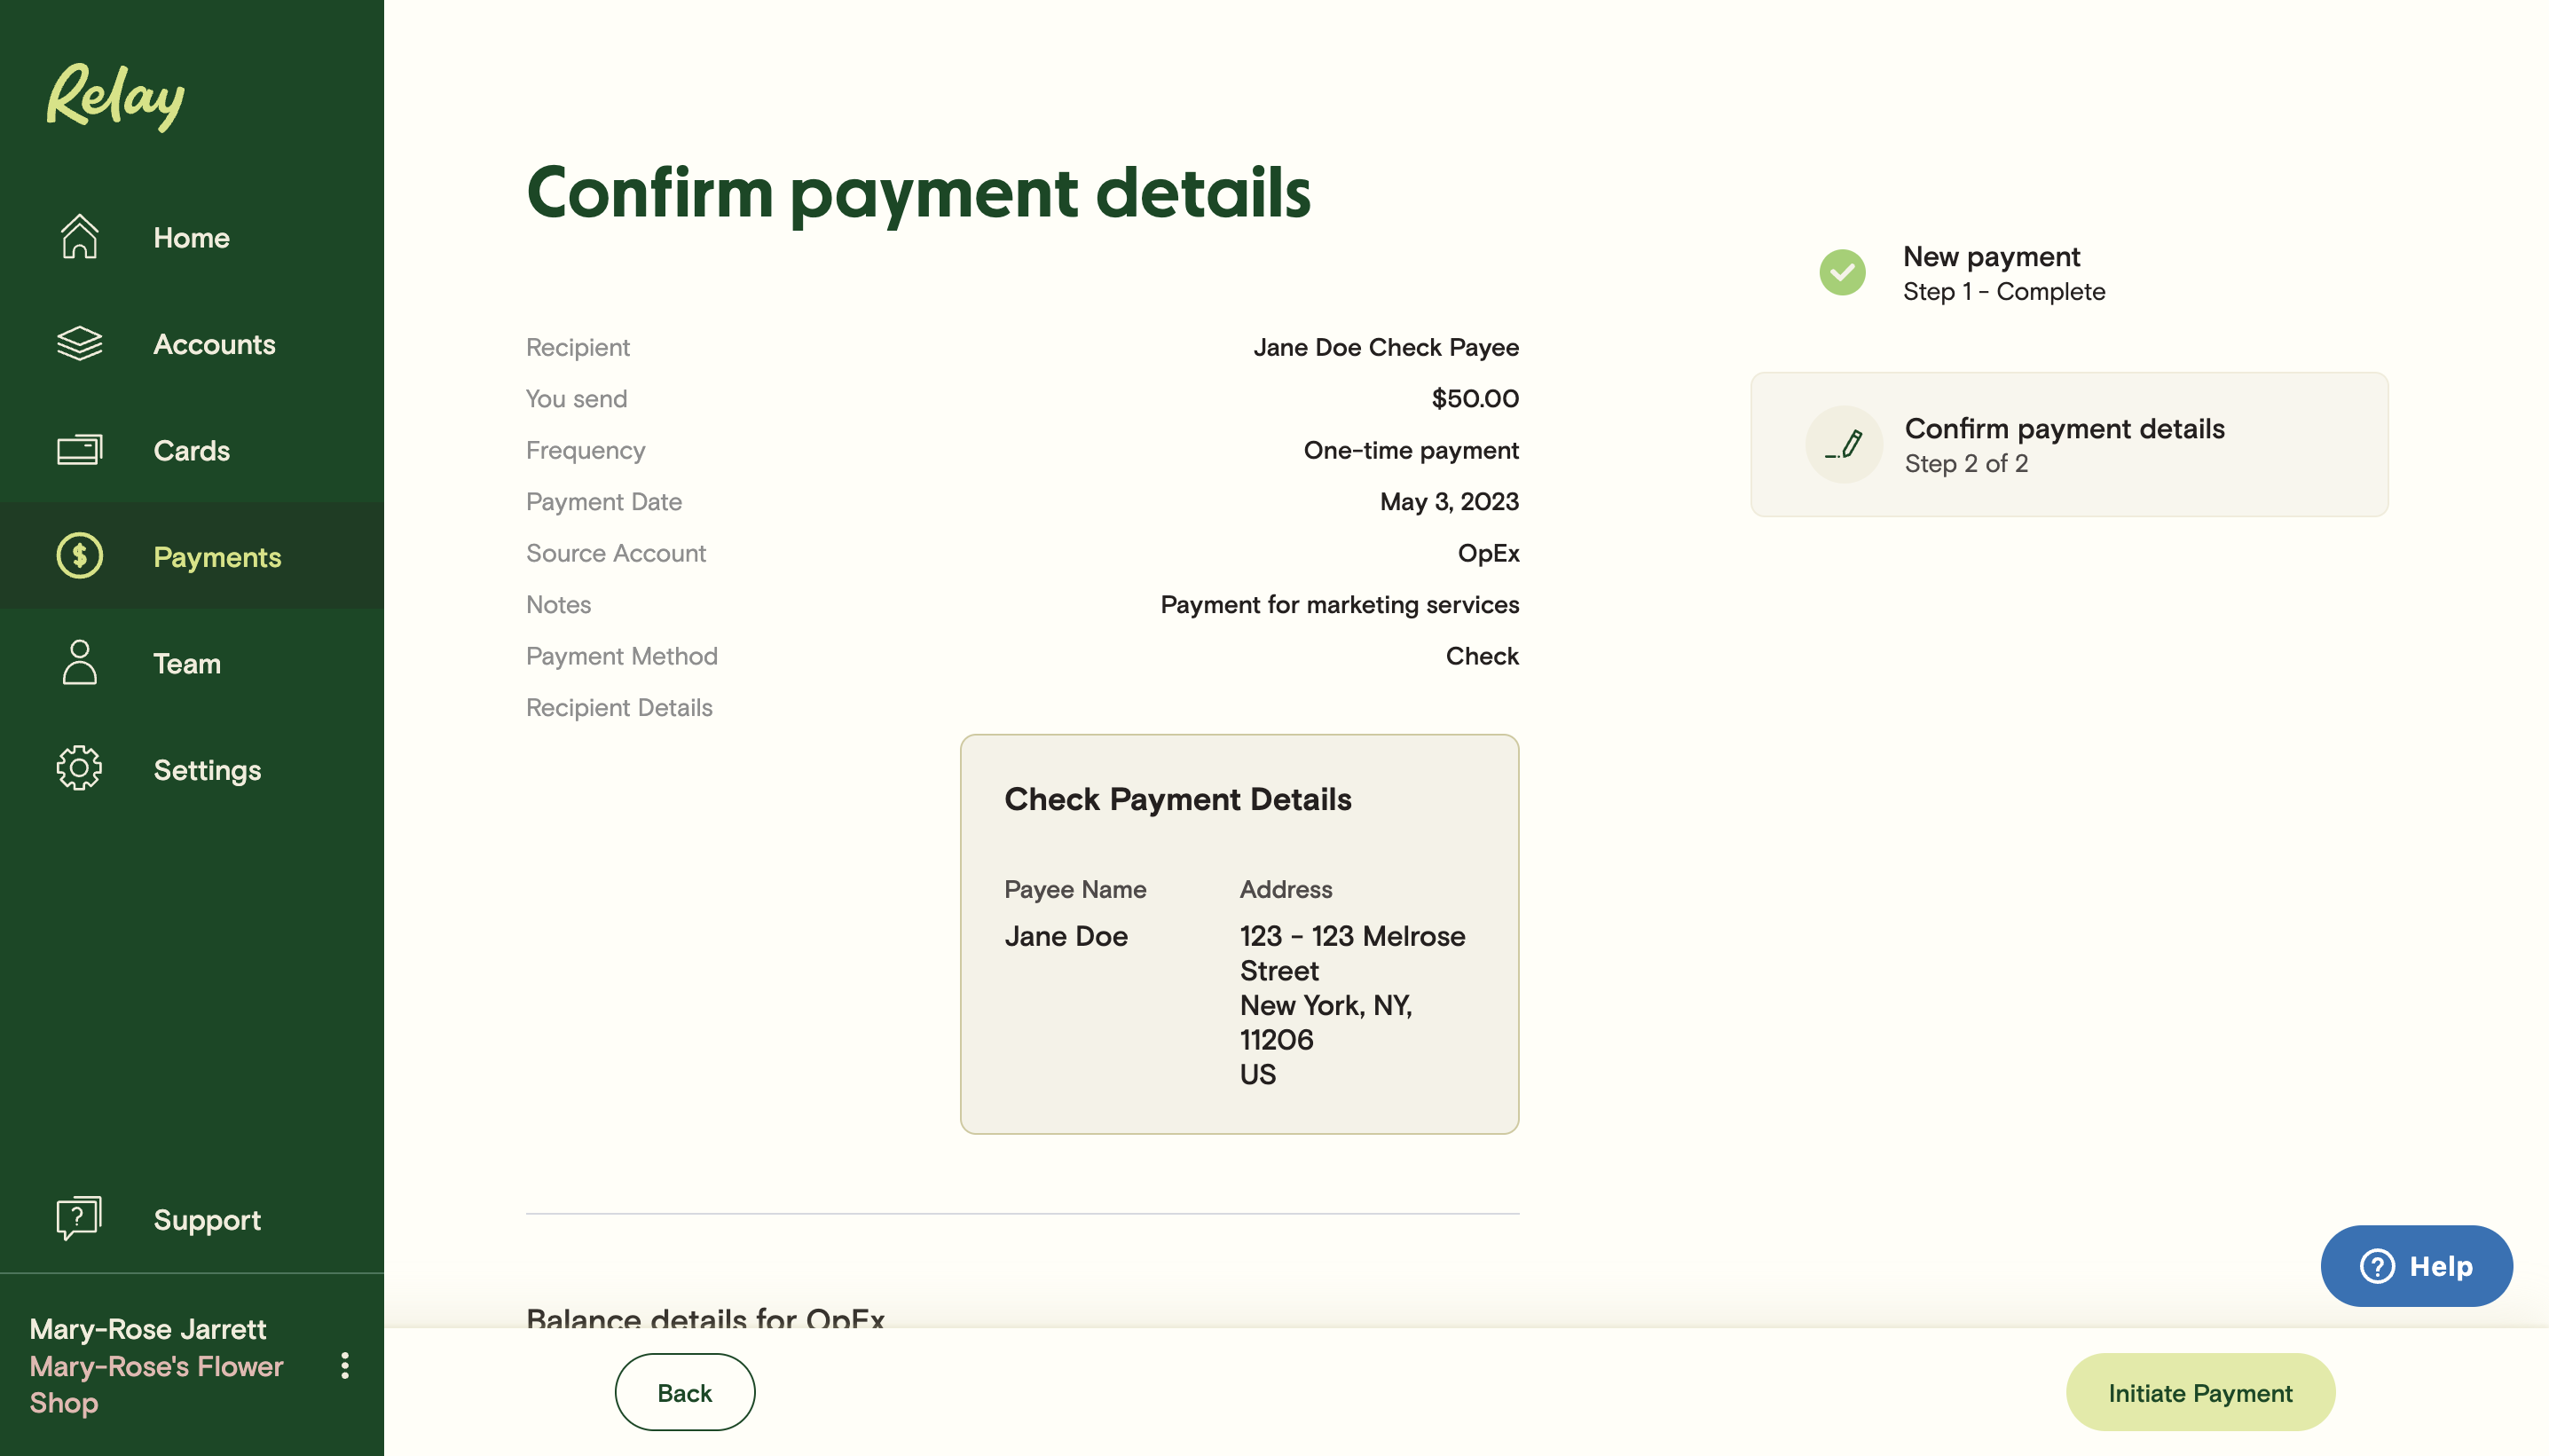Open Support via the chat bubble icon
This screenshot has height=1456, width=2549.
79,1218
